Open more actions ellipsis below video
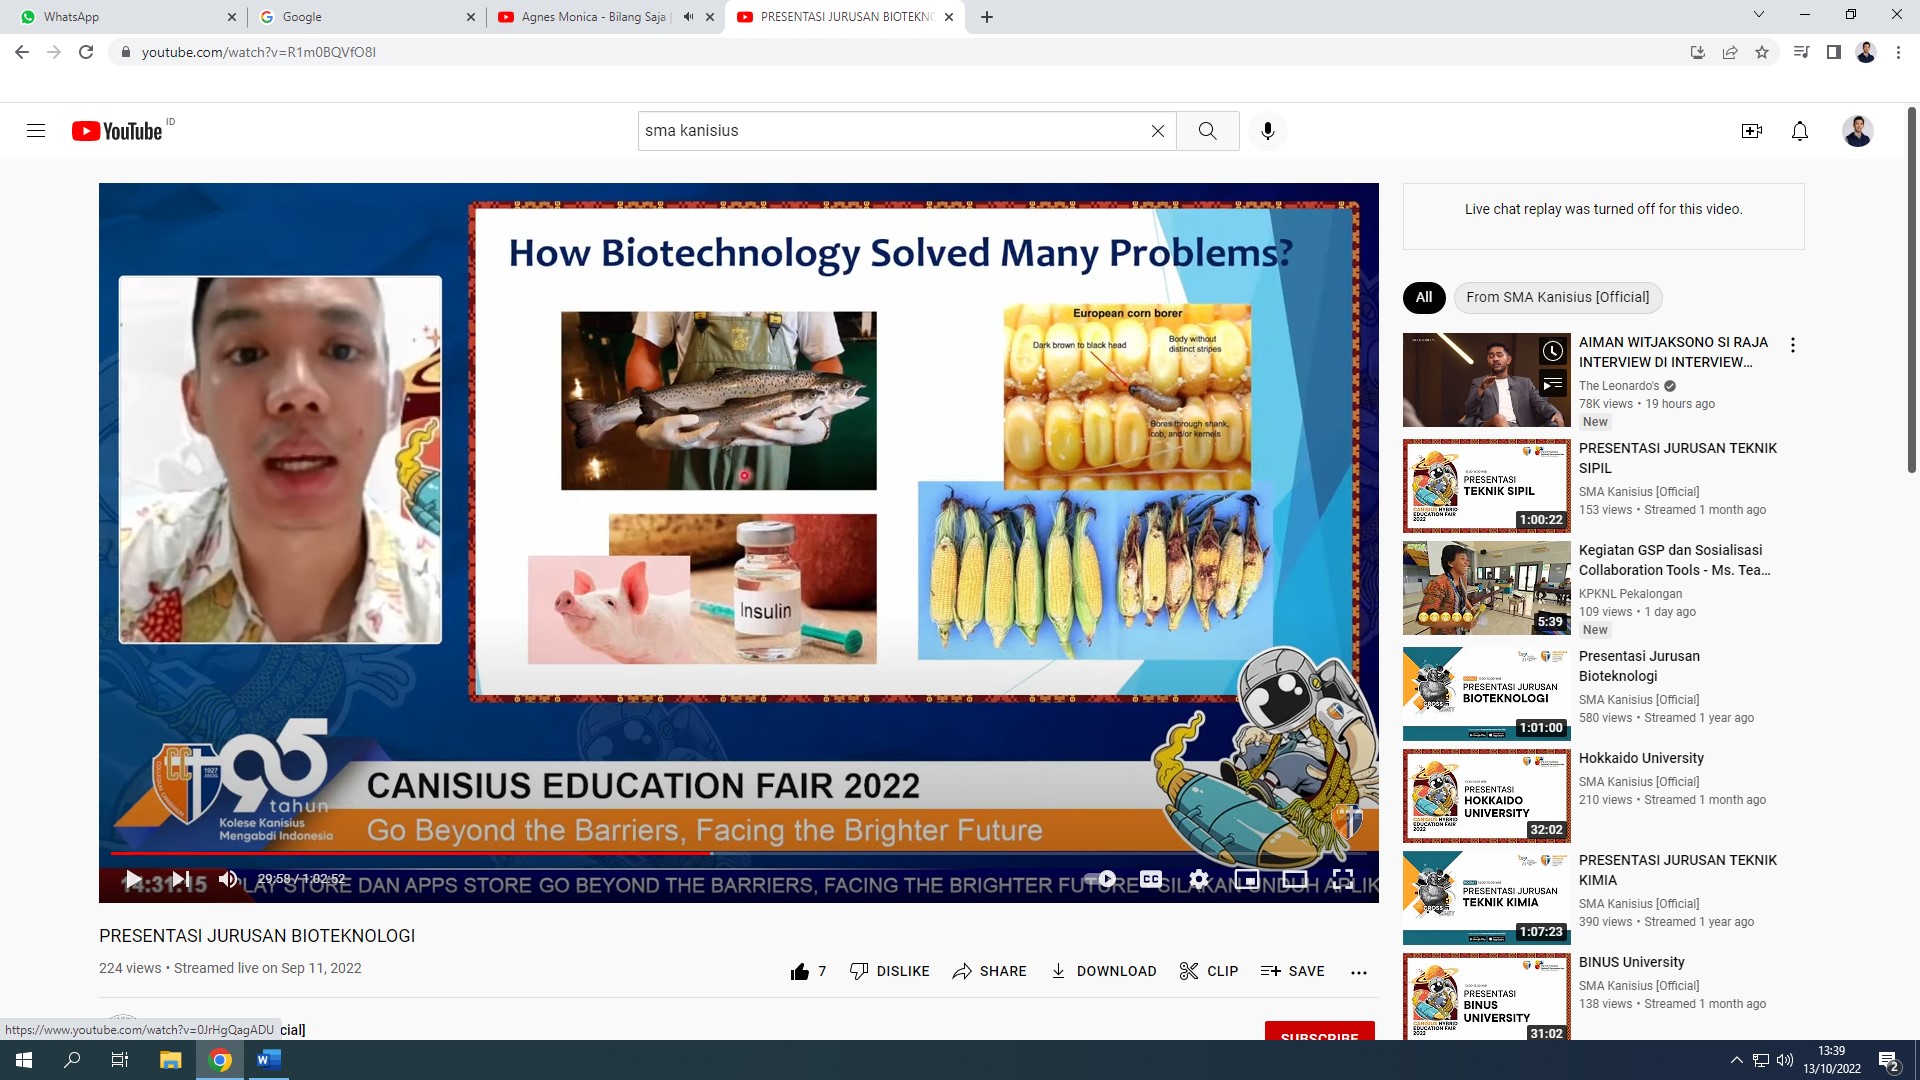Viewport: 1920px width, 1080px height. (1358, 972)
